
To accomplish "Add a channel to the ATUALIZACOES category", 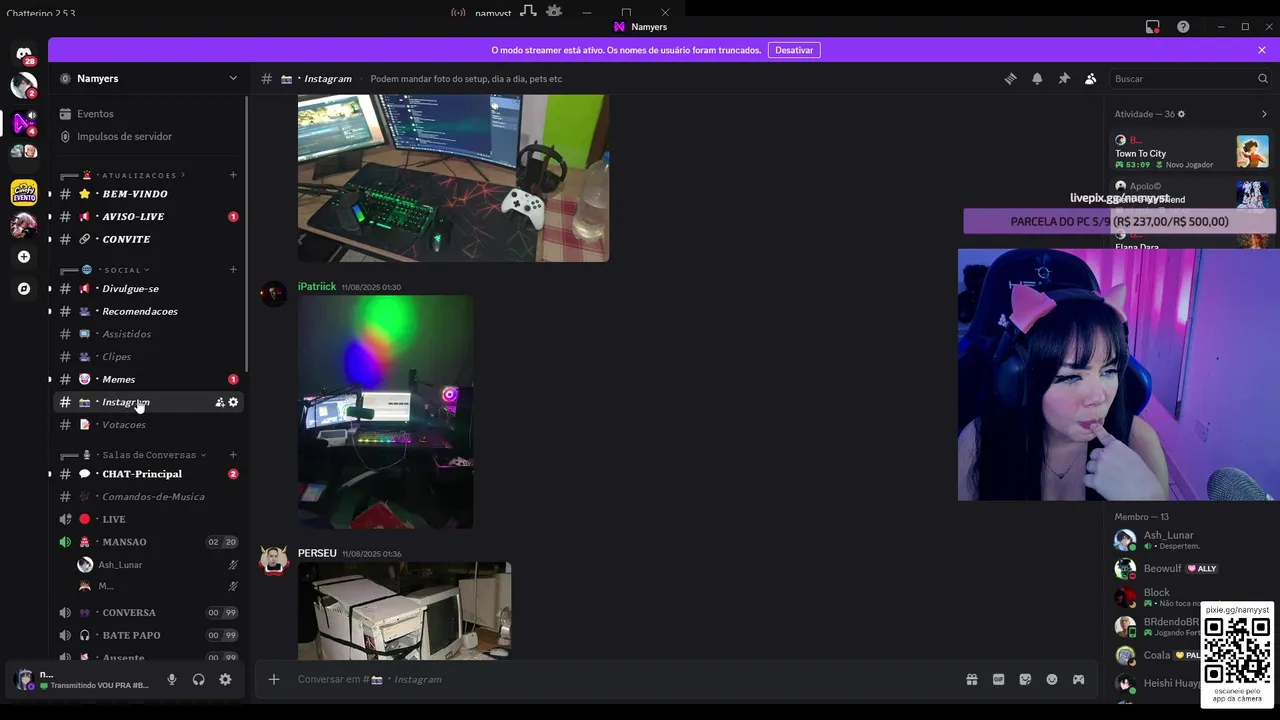I will 233,175.
